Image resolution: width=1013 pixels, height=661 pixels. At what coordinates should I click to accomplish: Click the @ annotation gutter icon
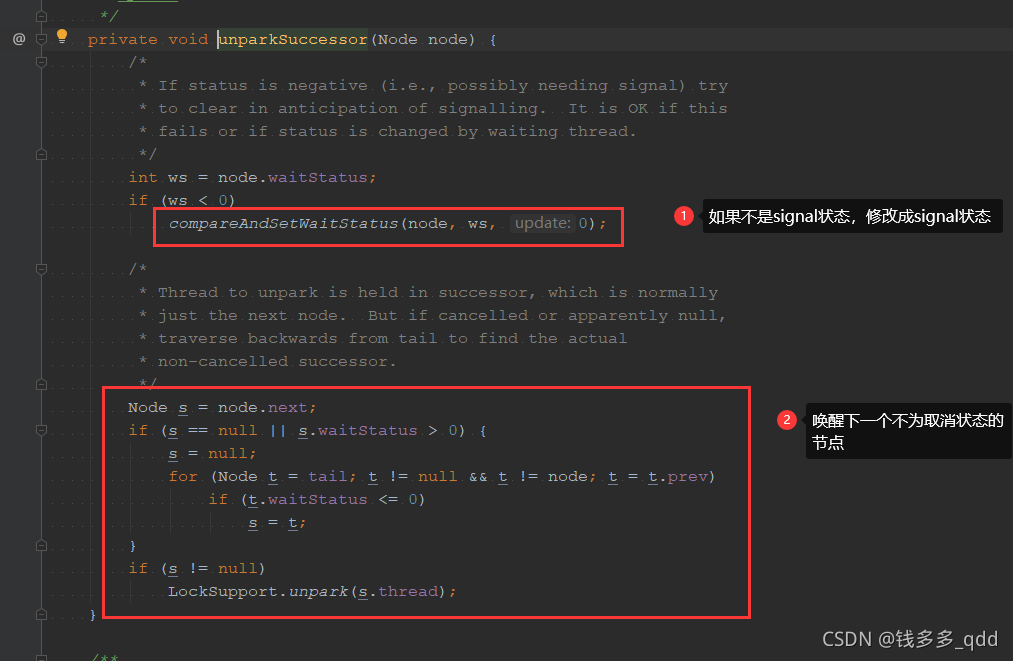coord(18,39)
